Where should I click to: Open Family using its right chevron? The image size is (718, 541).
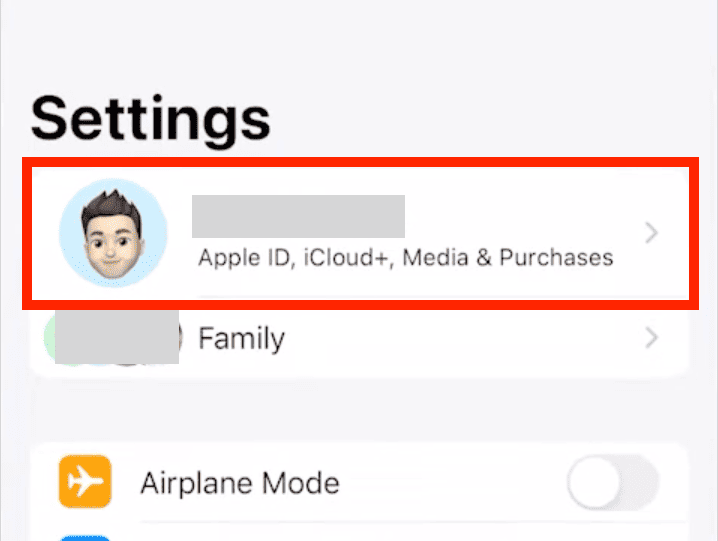pyautogui.click(x=651, y=338)
